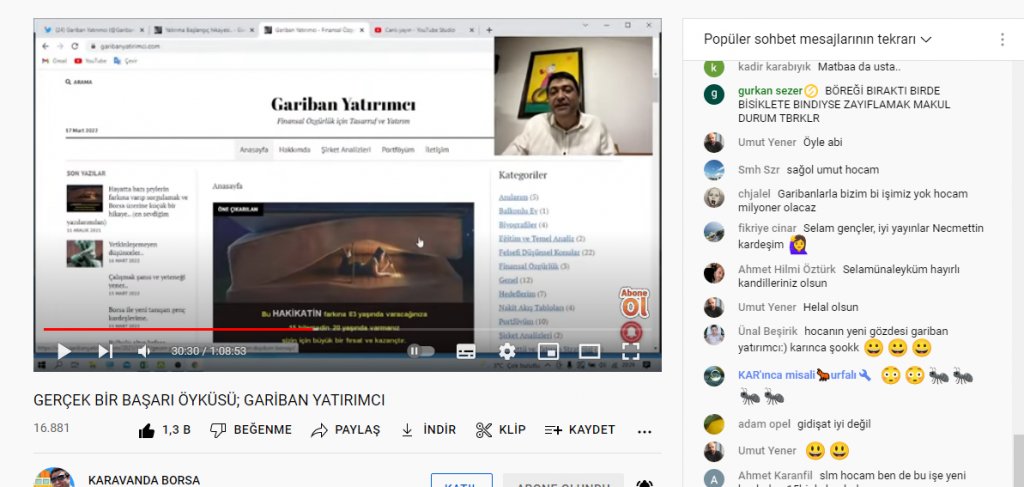Create a clip with KLİP
The width and height of the screenshot is (1024, 487).
500,430
